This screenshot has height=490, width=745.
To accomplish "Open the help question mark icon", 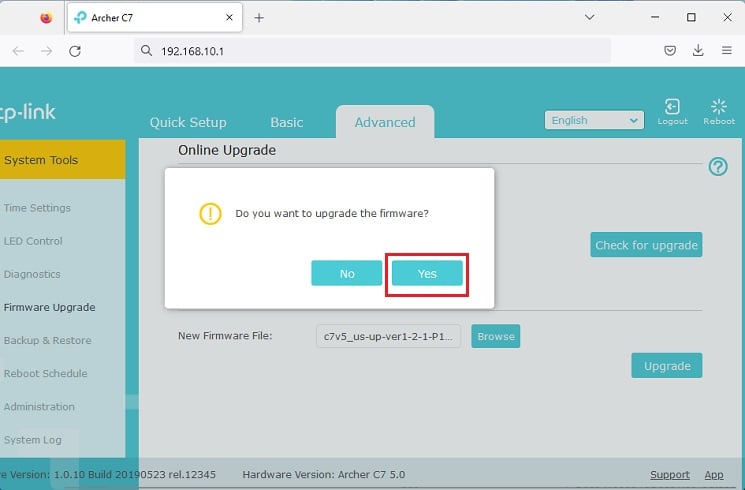I will pos(718,167).
